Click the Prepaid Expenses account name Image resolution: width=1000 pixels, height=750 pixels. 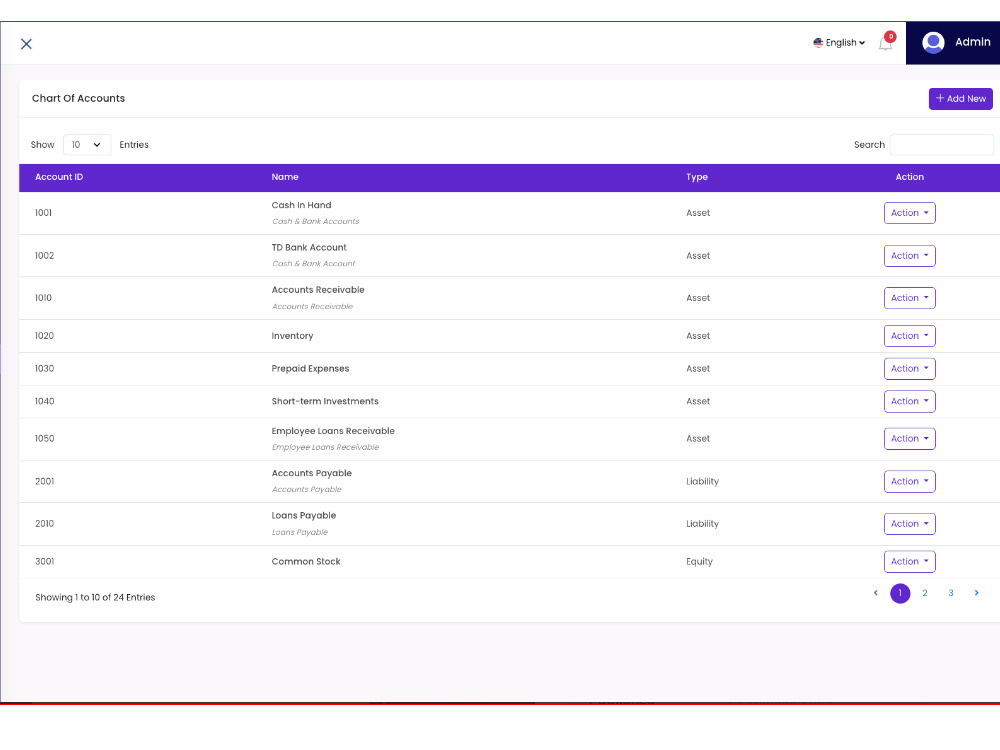click(x=310, y=369)
